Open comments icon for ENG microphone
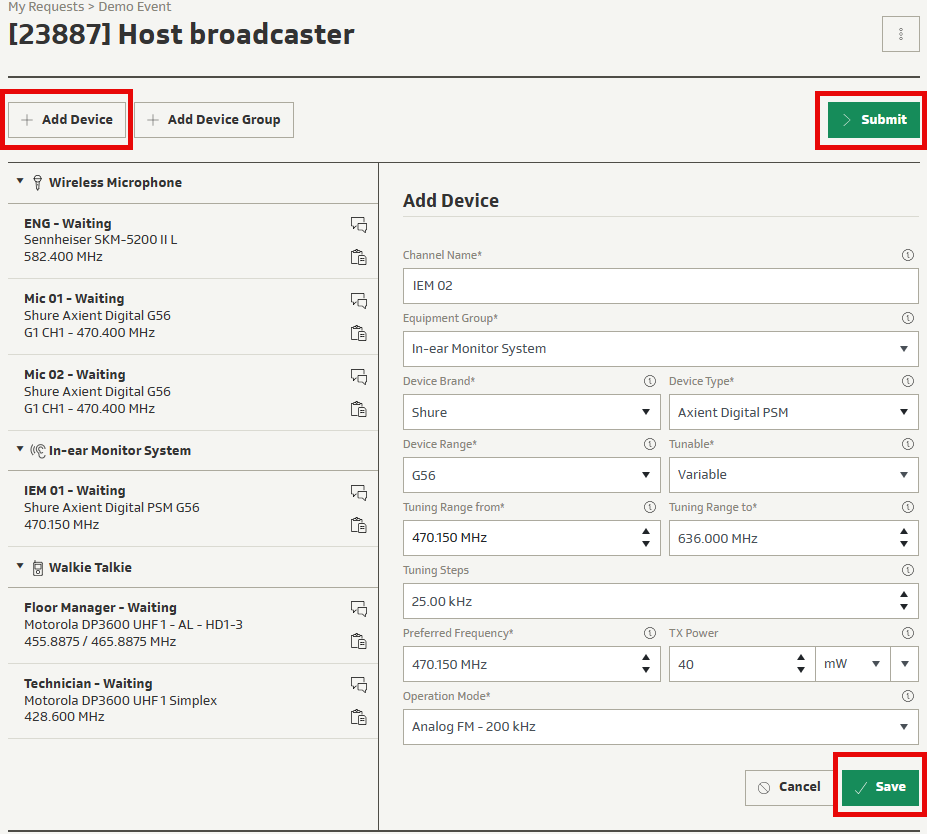The image size is (927, 834). point(358,224)
